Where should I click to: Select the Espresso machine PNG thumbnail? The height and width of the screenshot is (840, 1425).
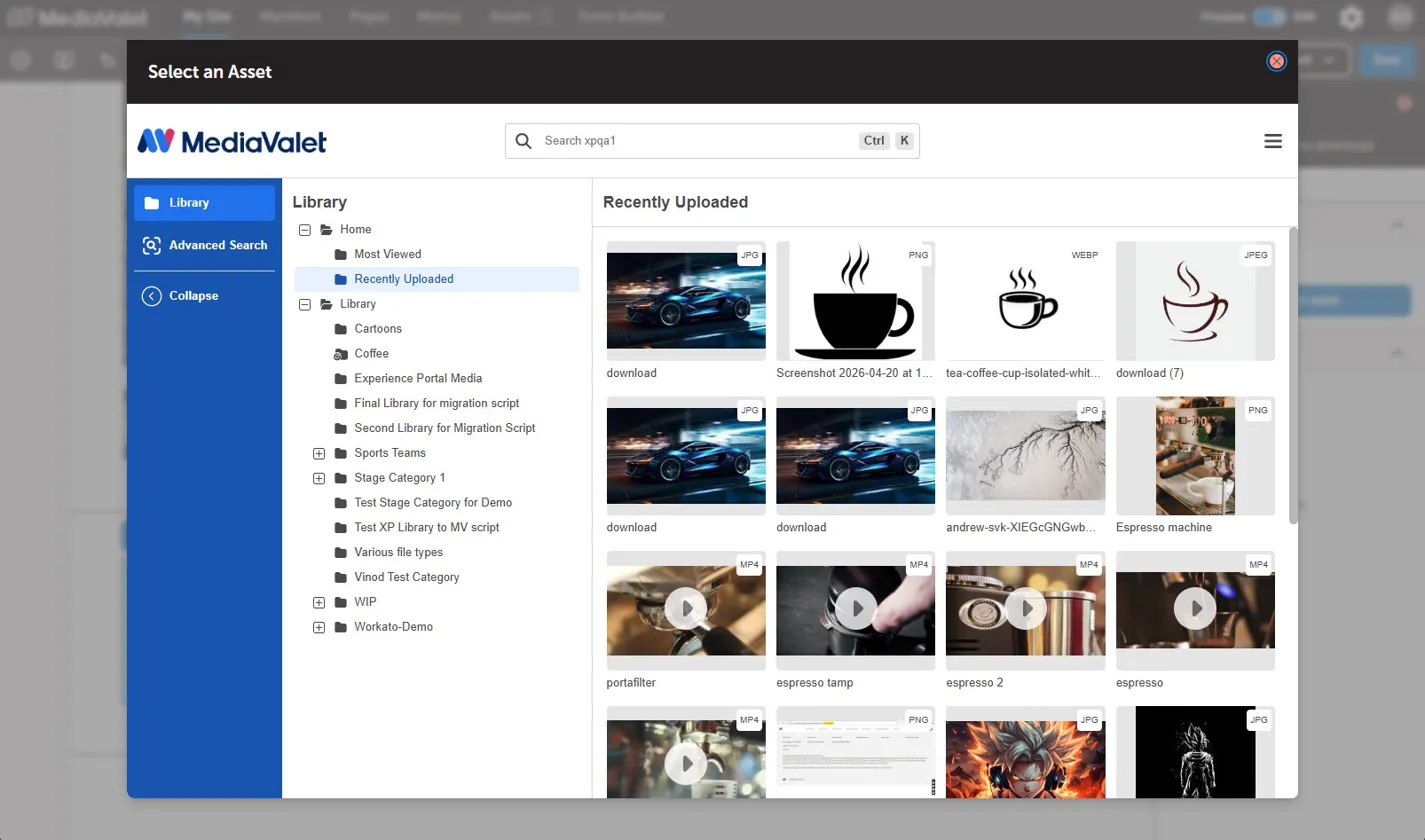1195,457
